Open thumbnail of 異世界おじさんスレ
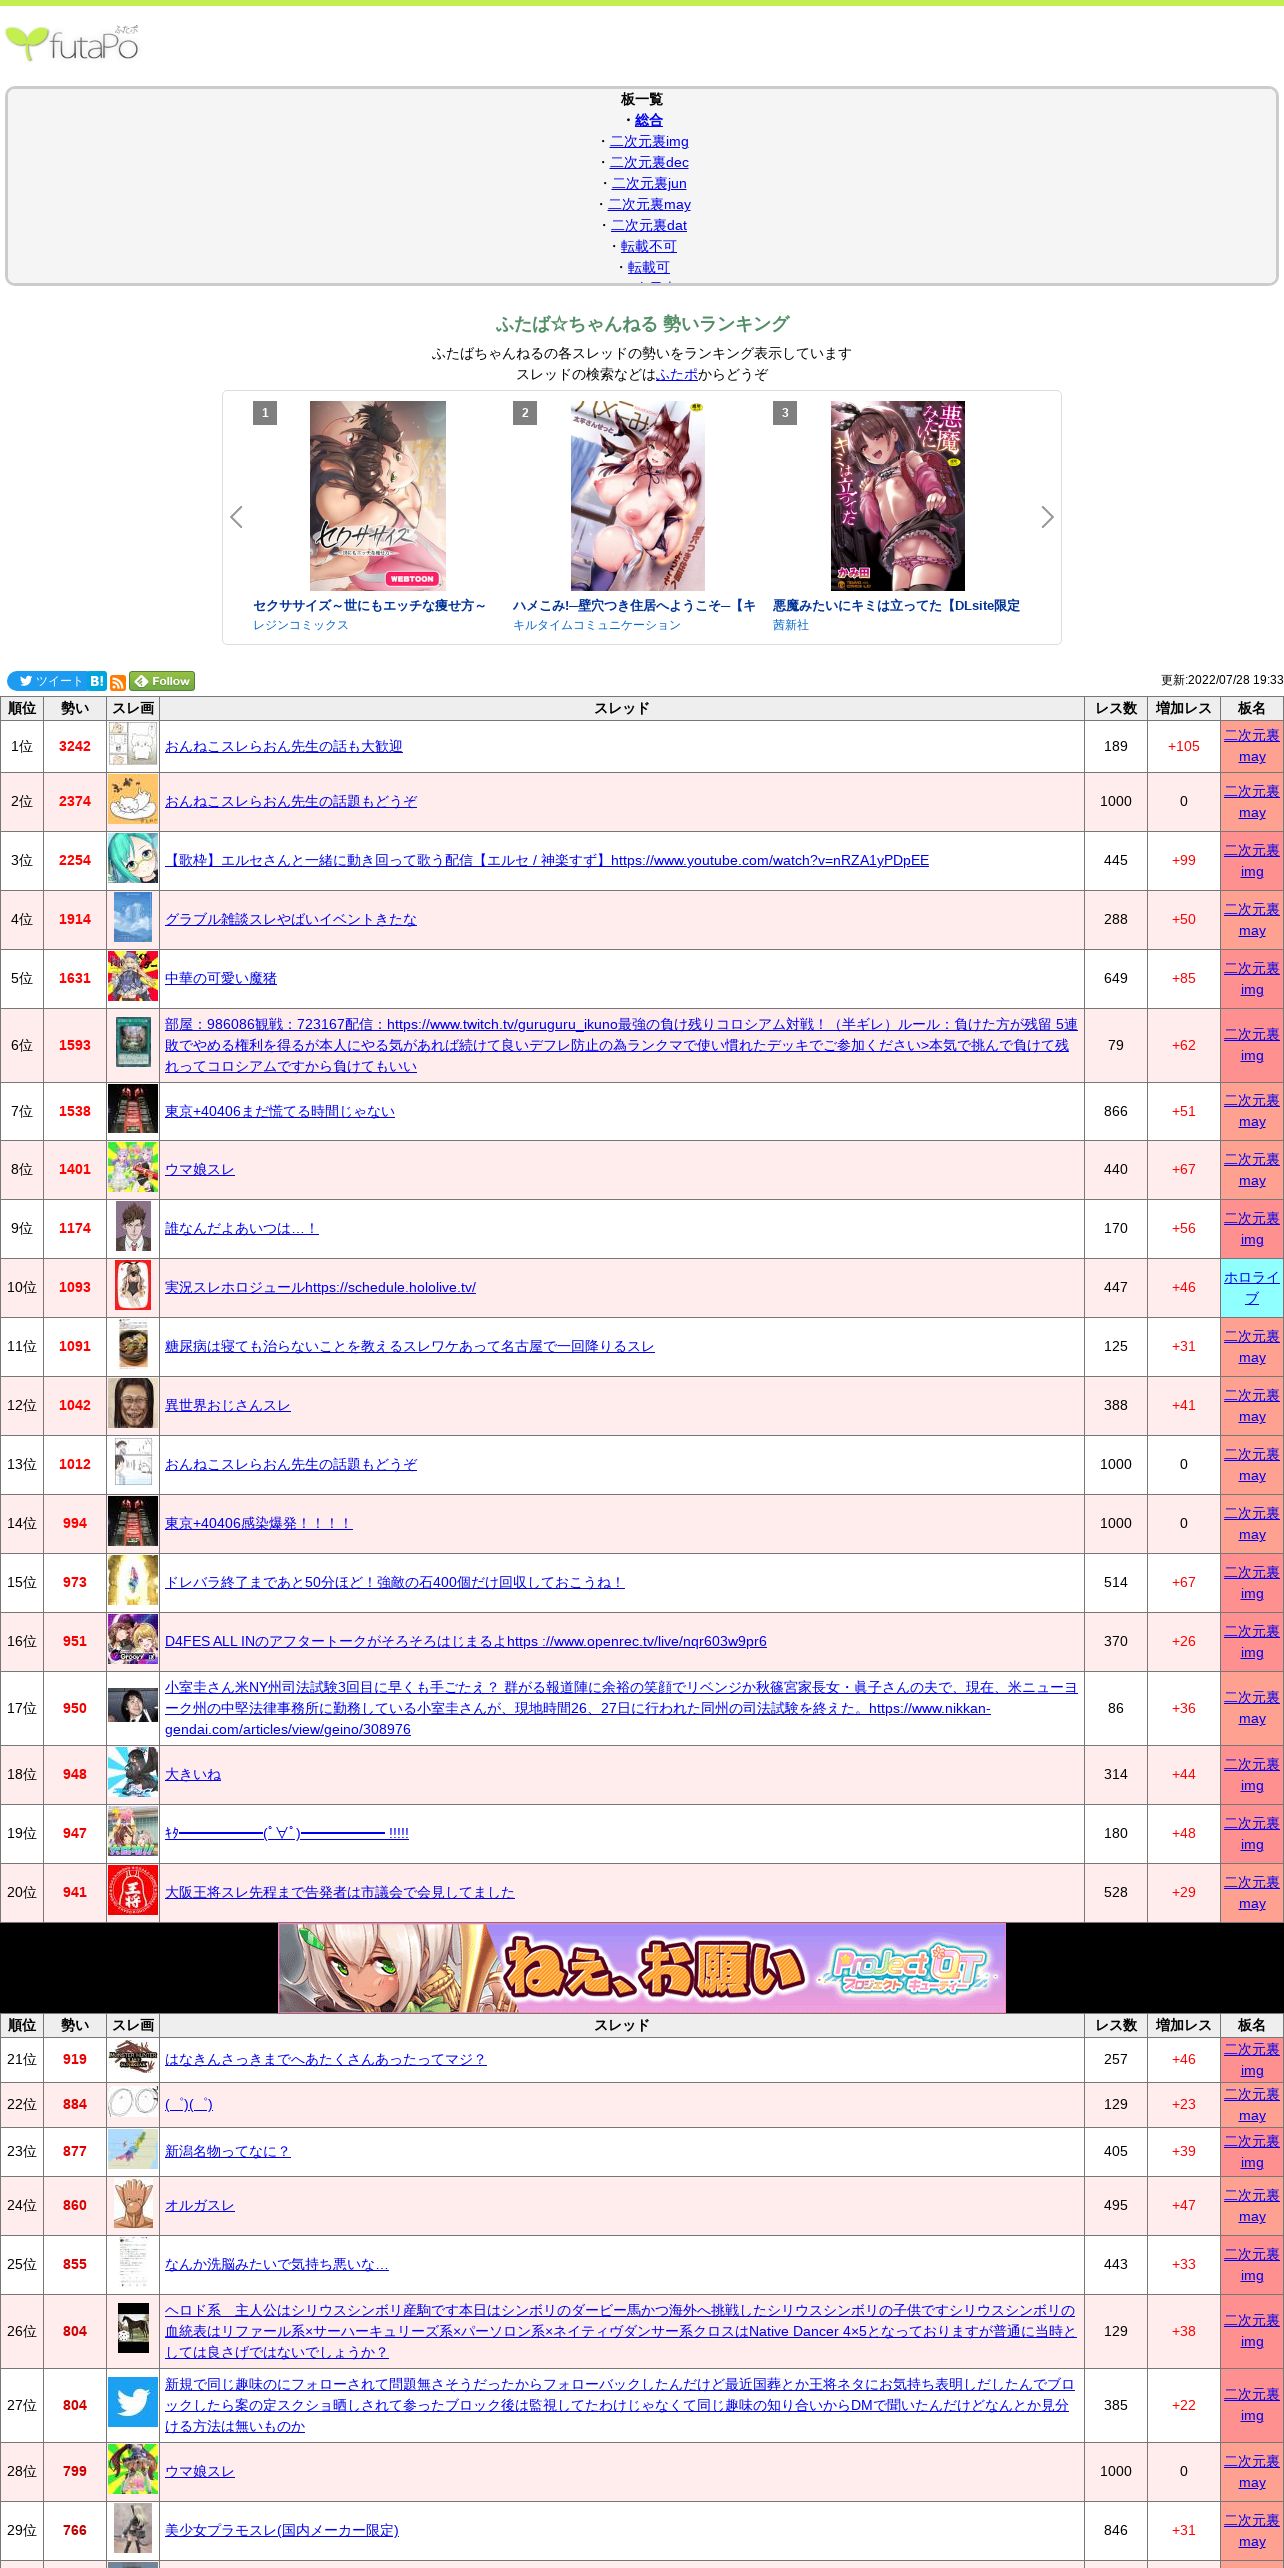The height and width of the screenshot is (2568, 1284). tap(133, 1405)
